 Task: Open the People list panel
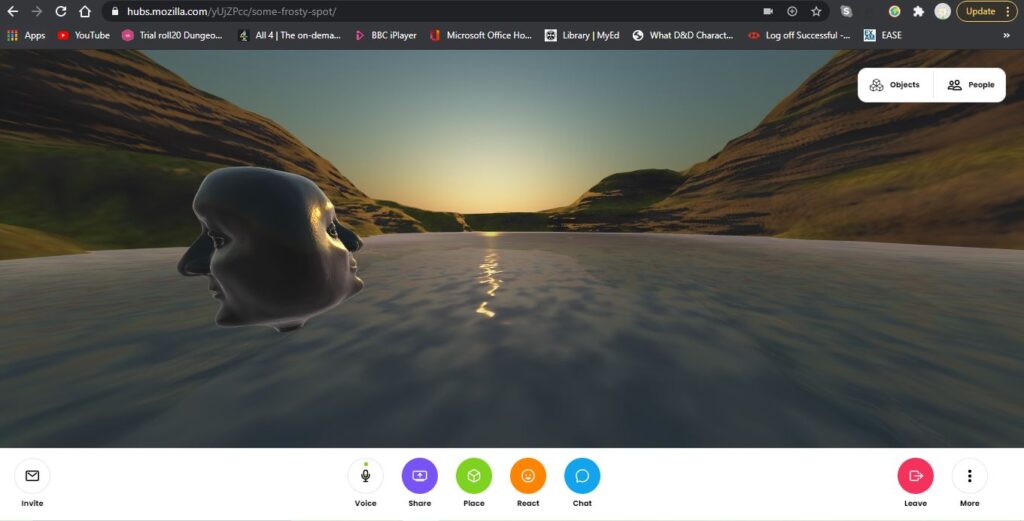click(x=971, y=85)
